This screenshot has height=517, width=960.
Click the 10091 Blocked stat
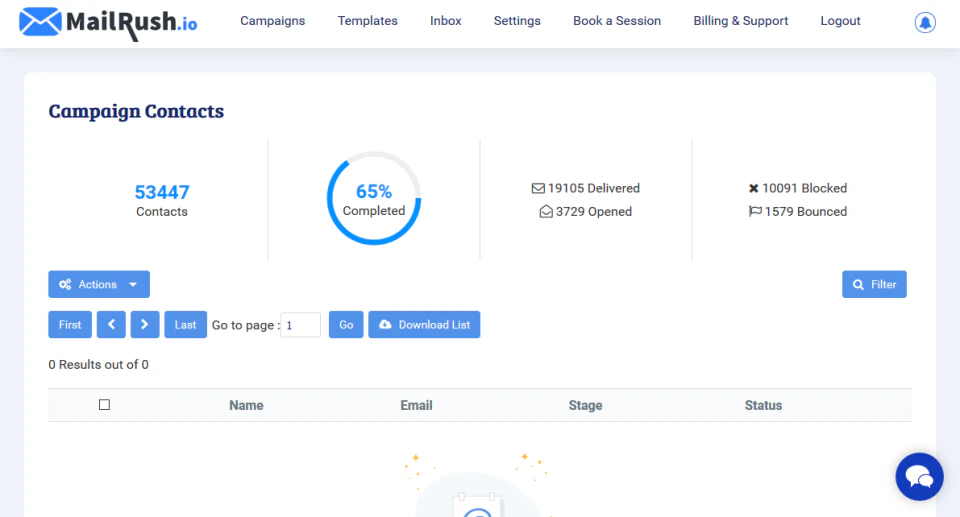point(798,188)
